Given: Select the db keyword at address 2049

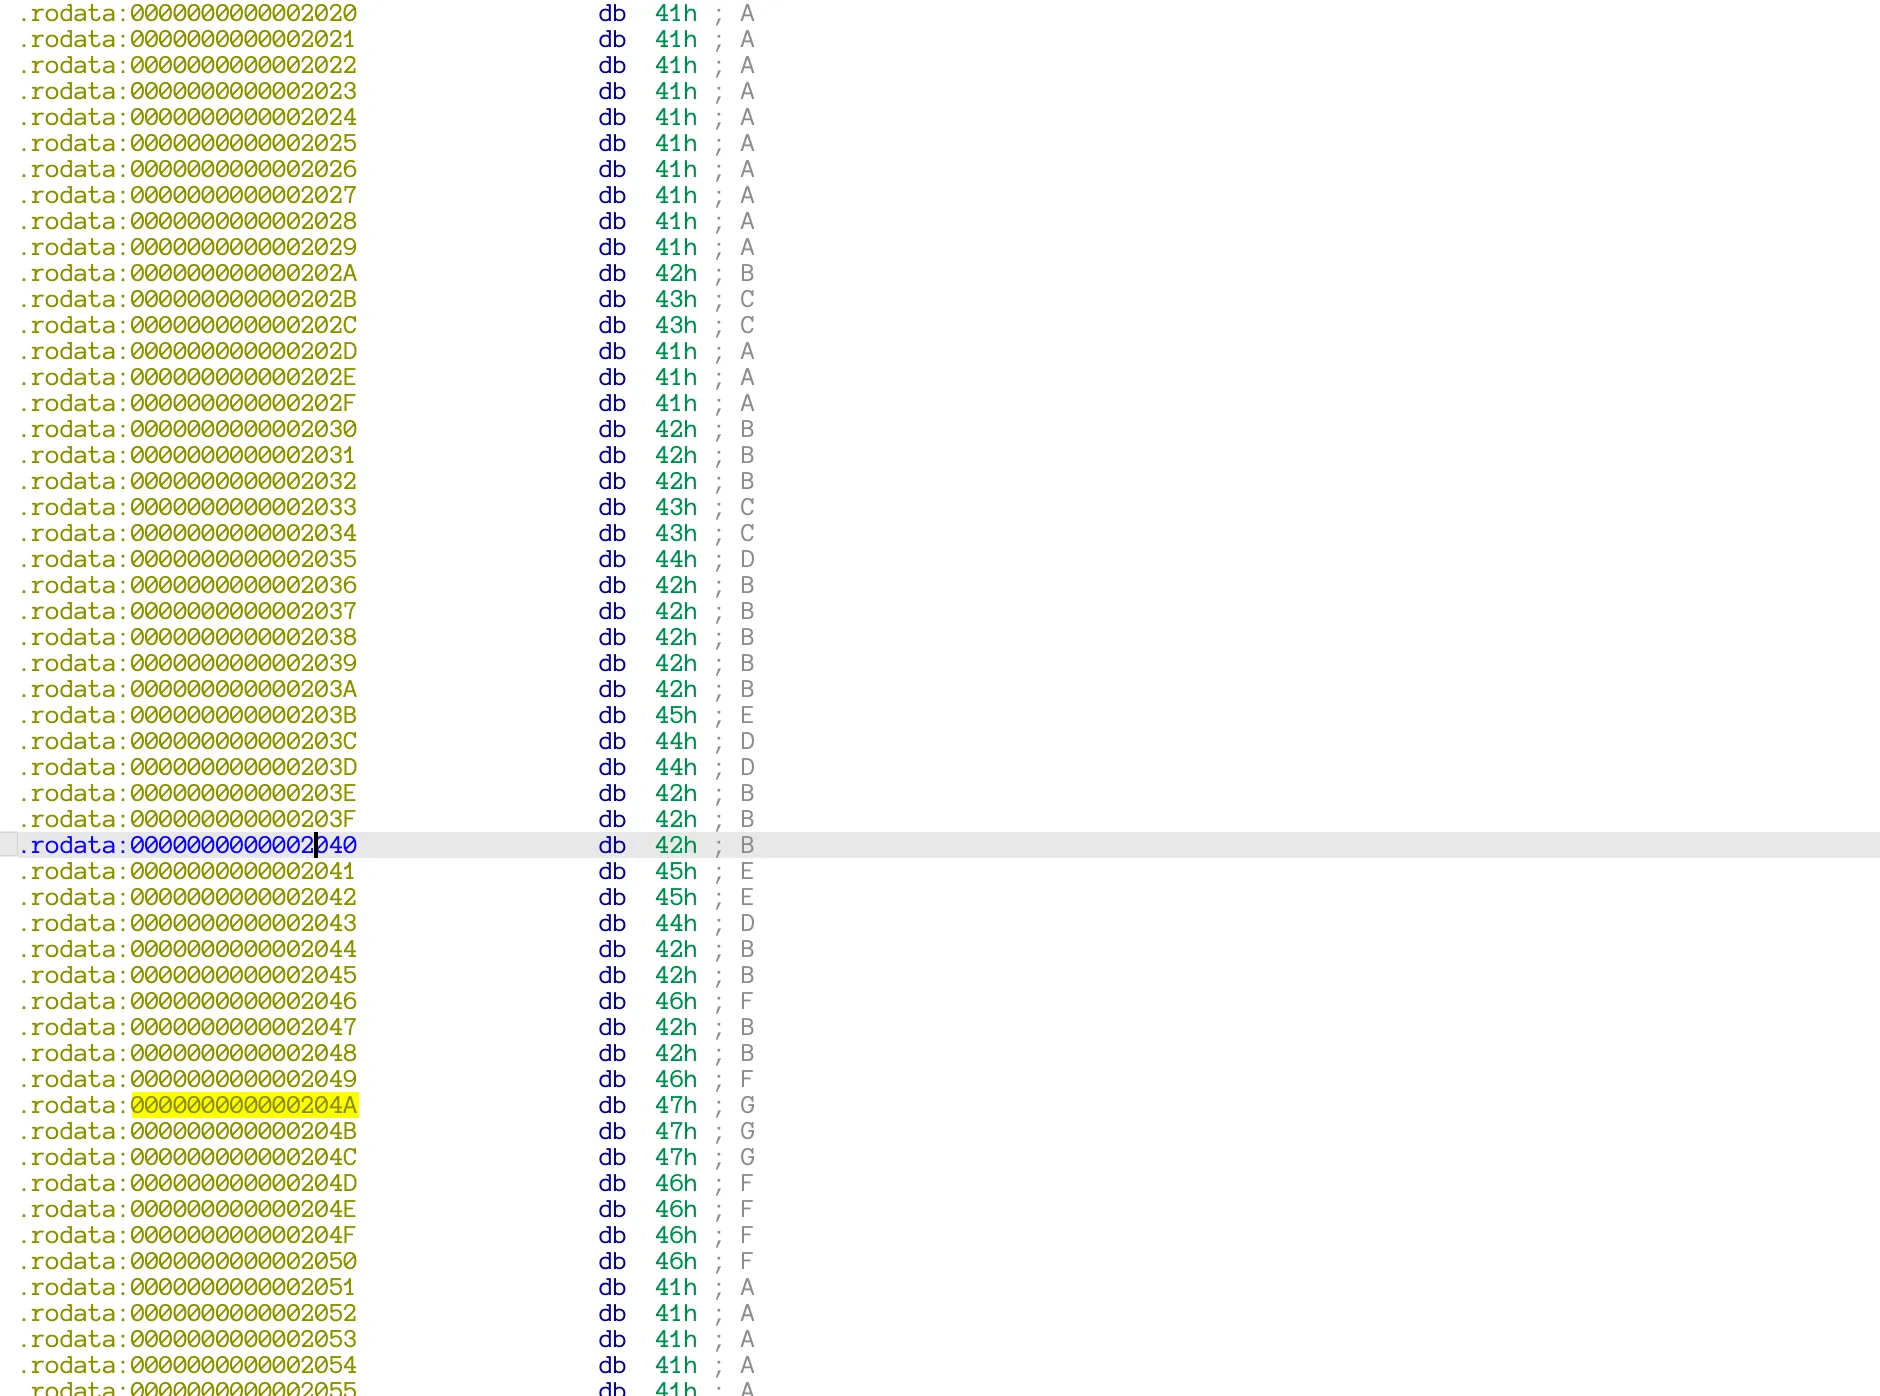Looking at the screenshot, I should [612, 1079].
